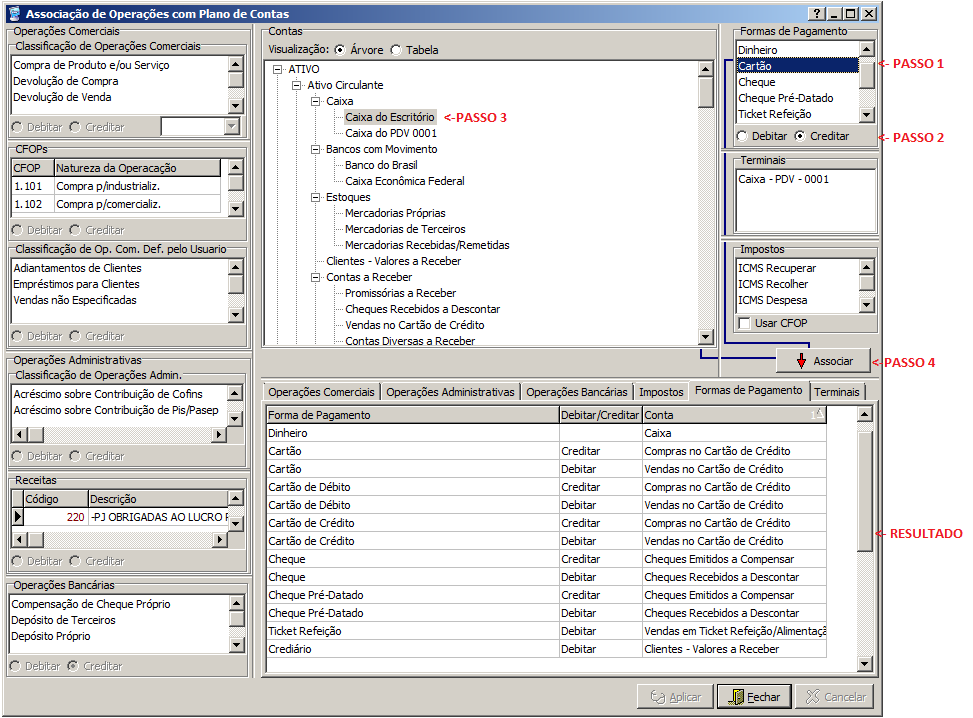Switch to the Impostos tab
973x718 pixels.
click(x=661, y=392)
